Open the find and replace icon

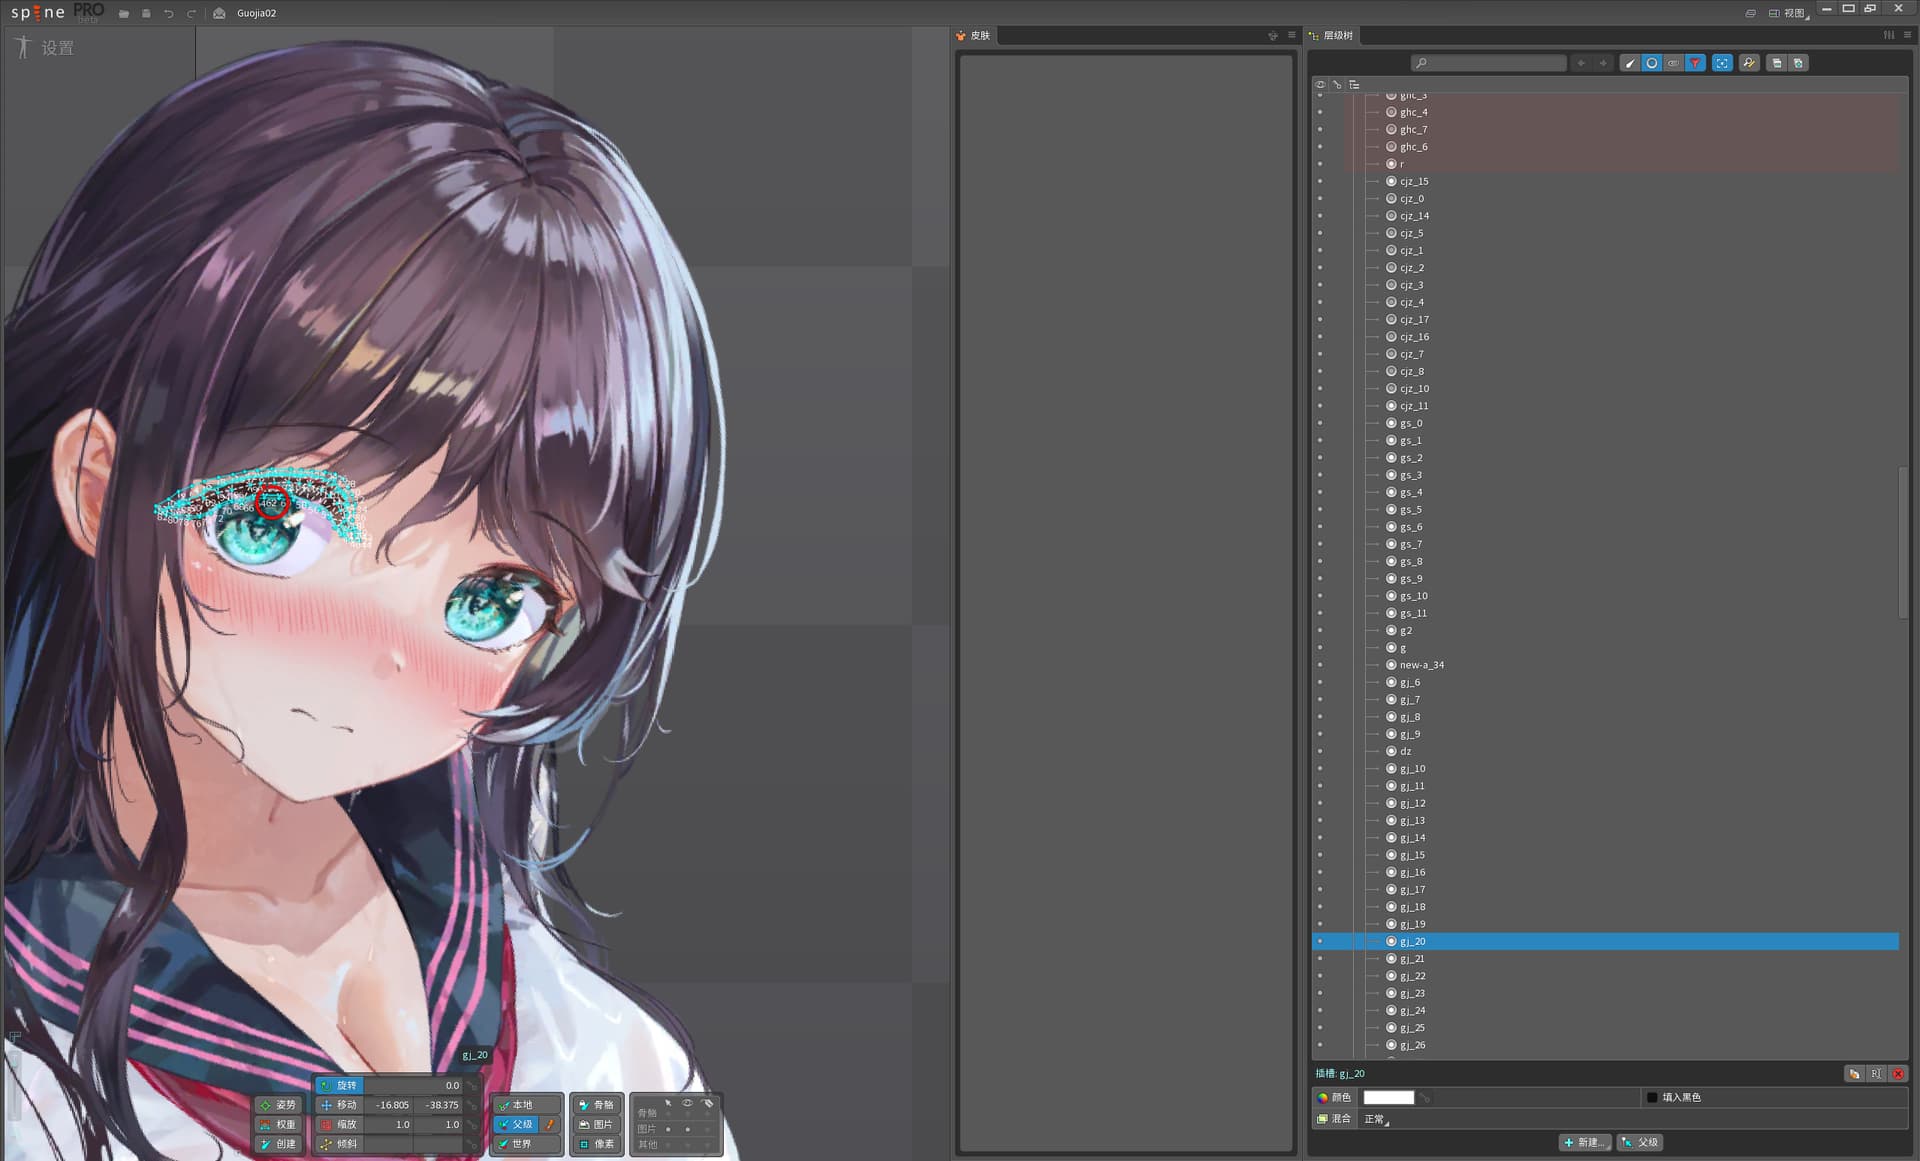coord(1749,63)
